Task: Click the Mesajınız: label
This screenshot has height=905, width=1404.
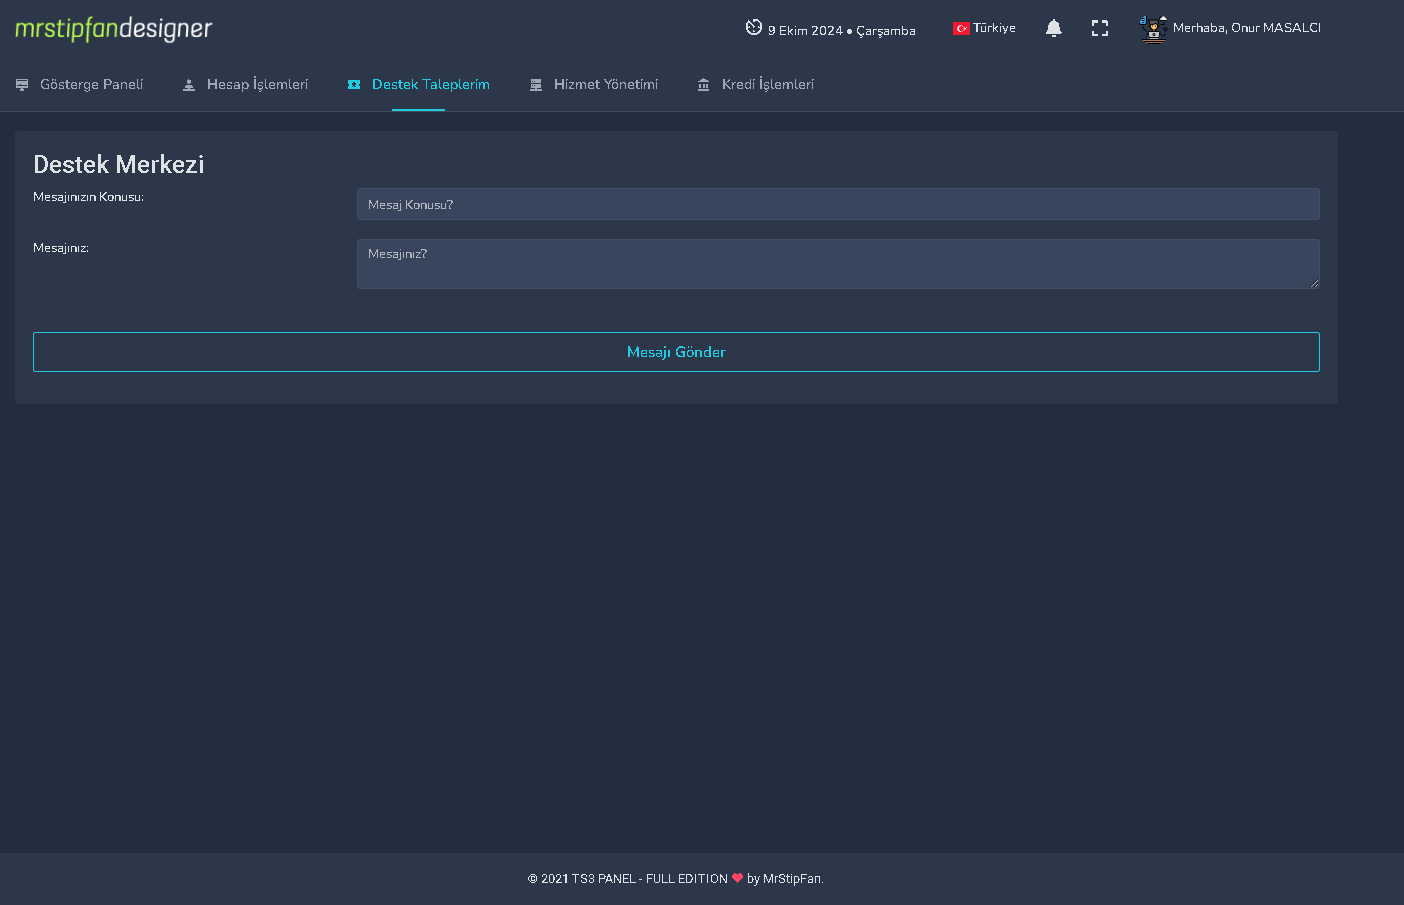Action: pos(61,248)
